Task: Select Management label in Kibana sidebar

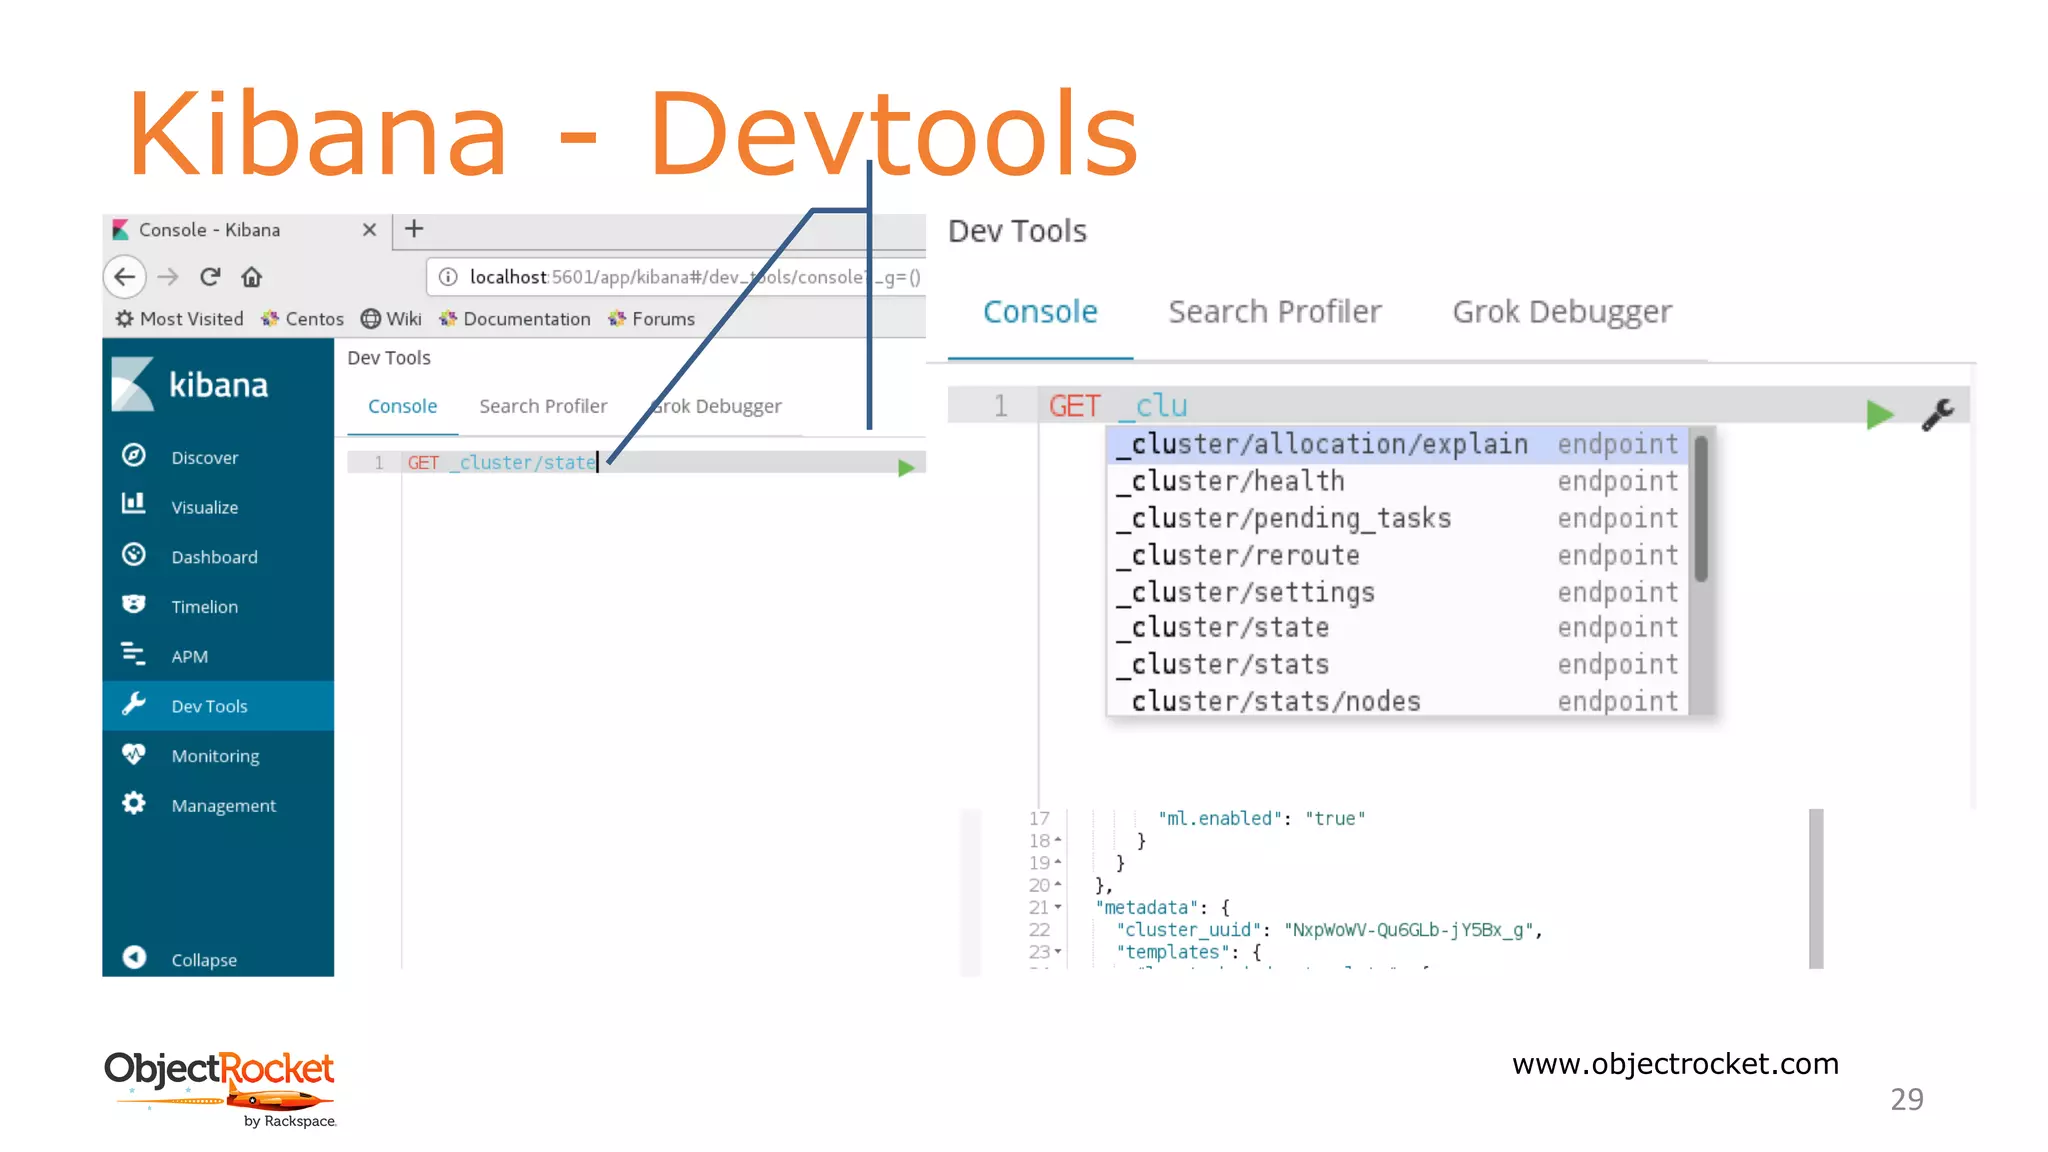Action: tap(224, 806)
